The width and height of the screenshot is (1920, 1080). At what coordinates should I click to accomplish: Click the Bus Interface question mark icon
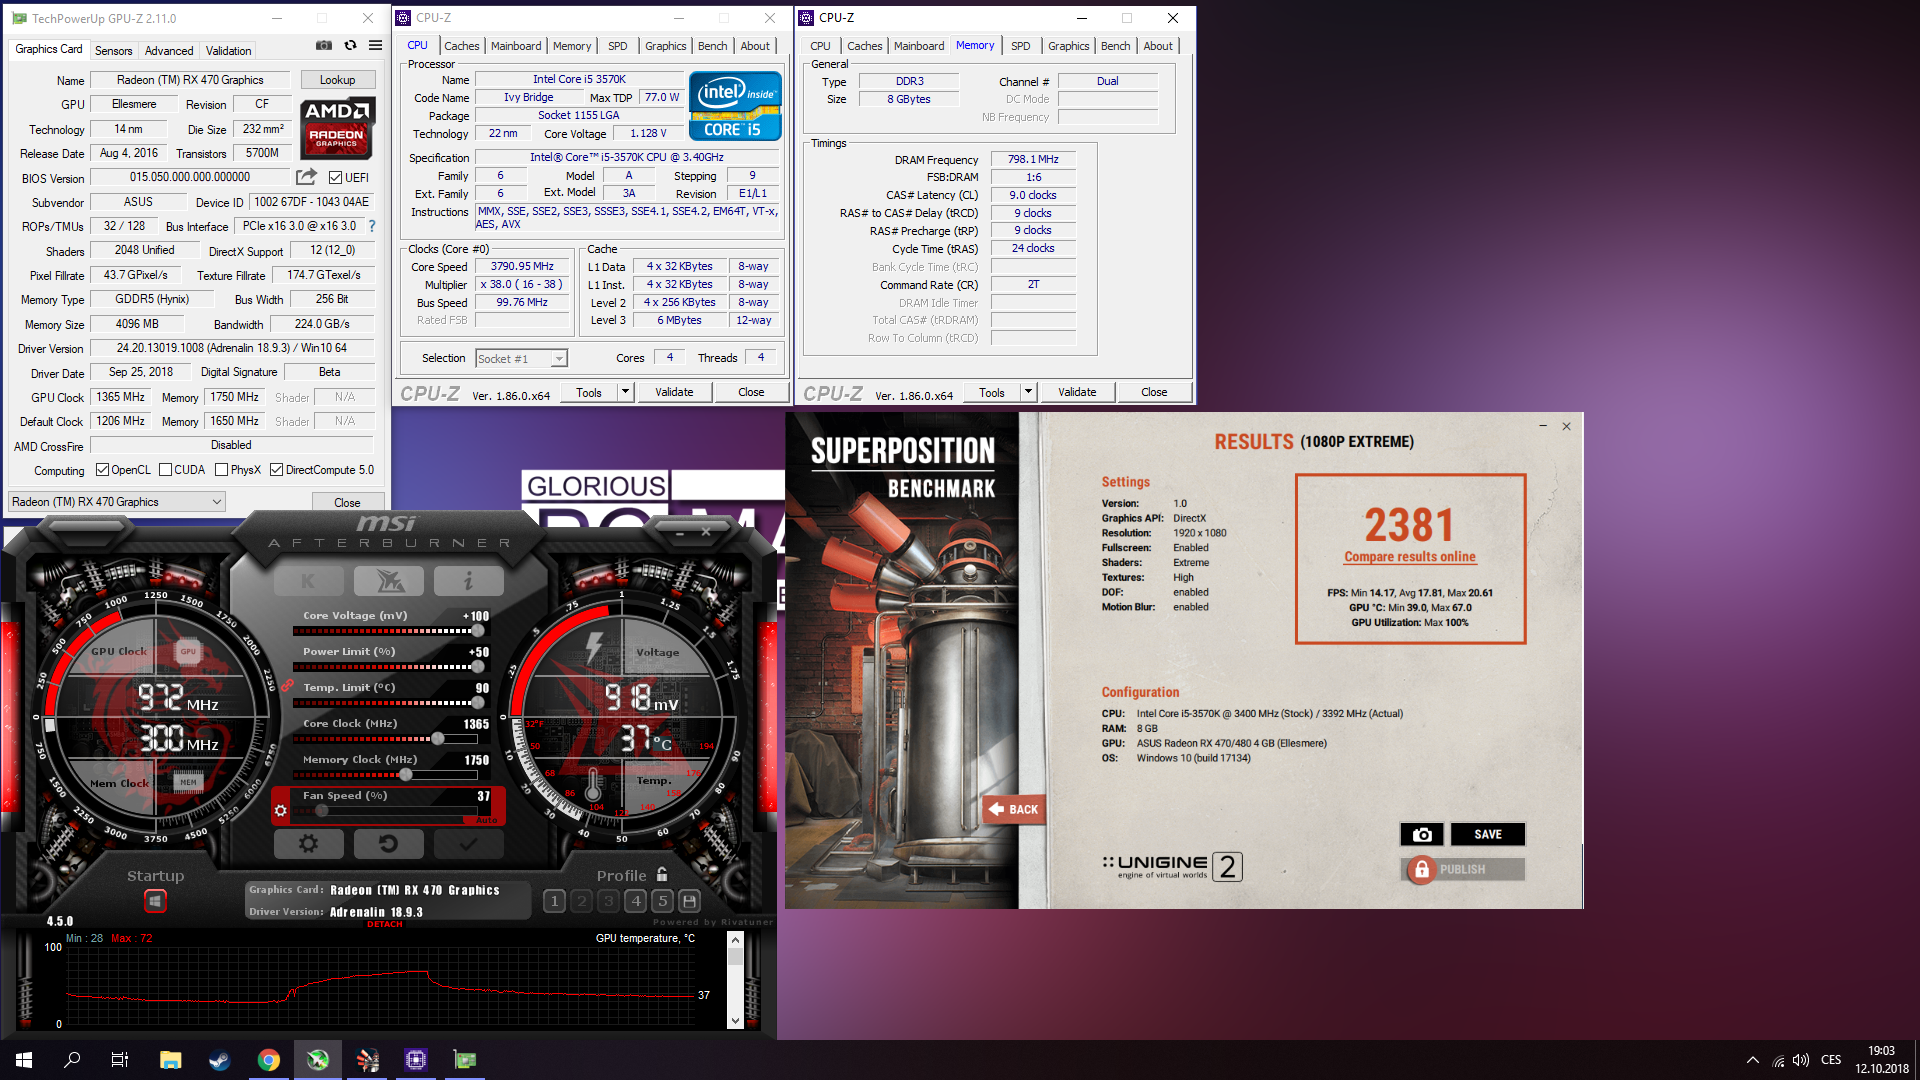[372, 226]
